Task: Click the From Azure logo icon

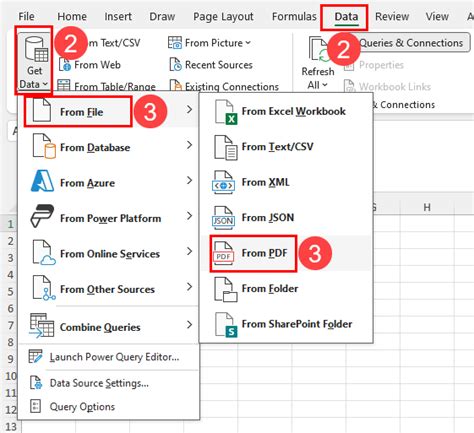Action: click(42, 181)
